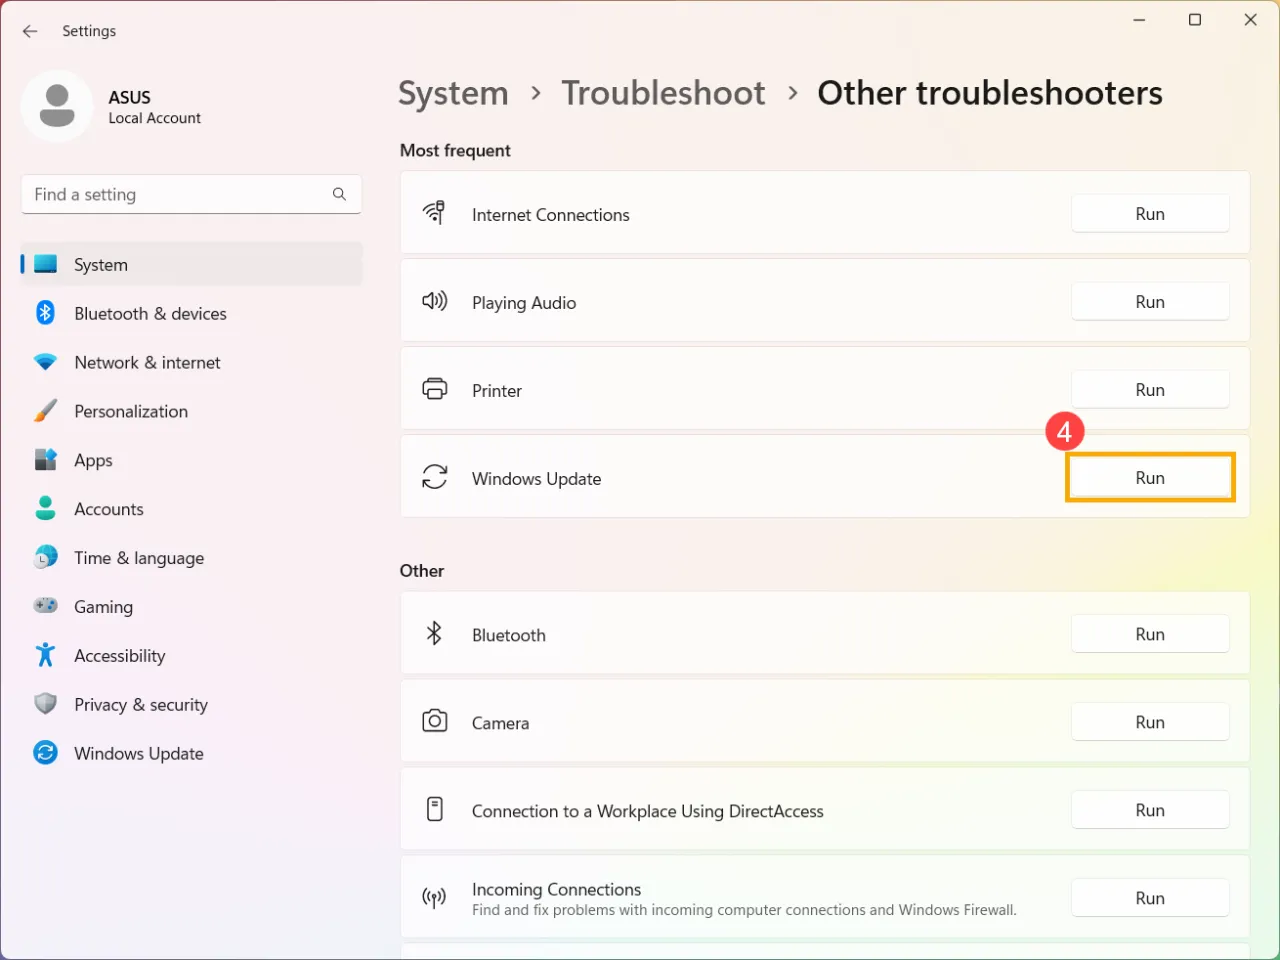
Task: Go to Troubleshoot in the breadcrumb
Action: (x=663, y=93)
